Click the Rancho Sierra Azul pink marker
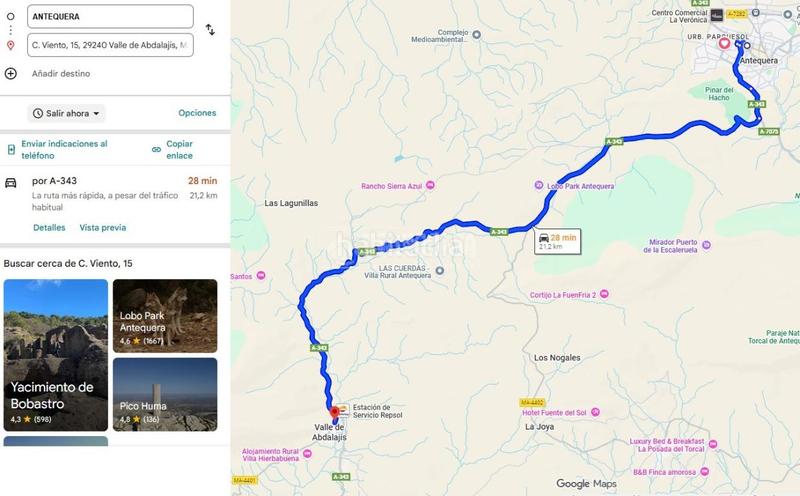The height and width of the screenshot is (496, 800). [430, 185]
